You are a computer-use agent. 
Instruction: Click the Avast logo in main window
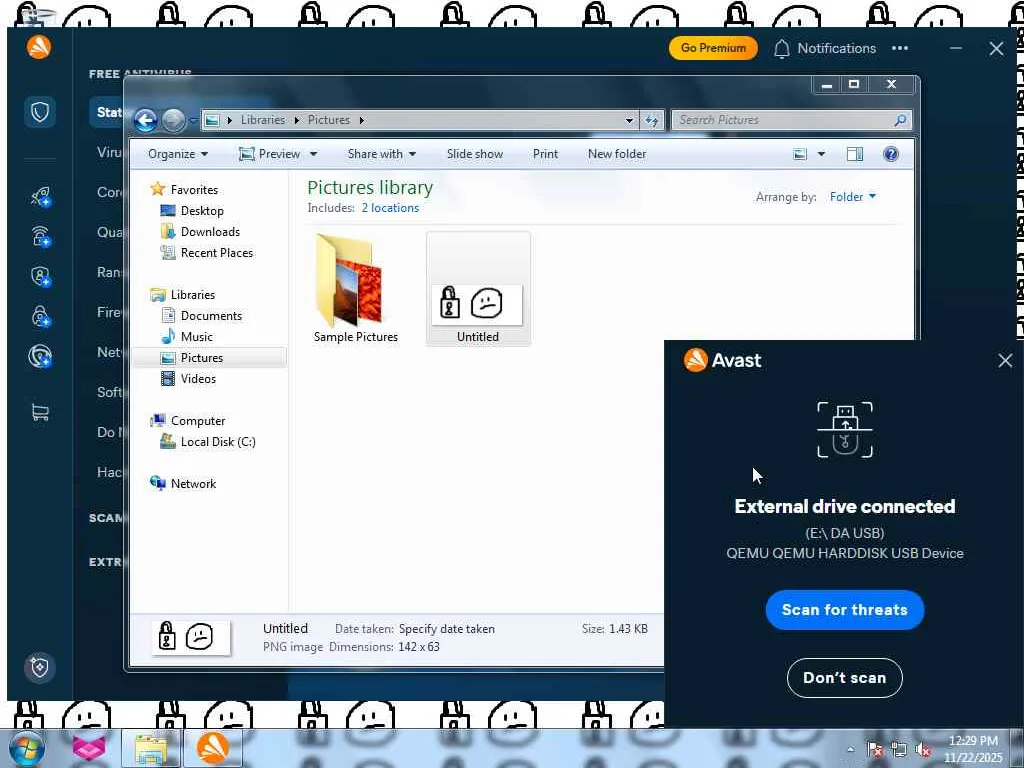pos(39,47)
